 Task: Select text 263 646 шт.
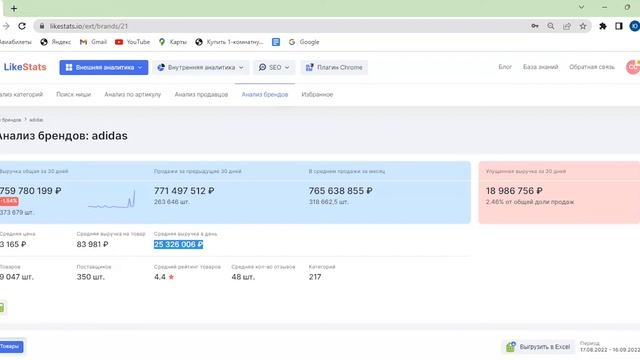click(171, 202)
